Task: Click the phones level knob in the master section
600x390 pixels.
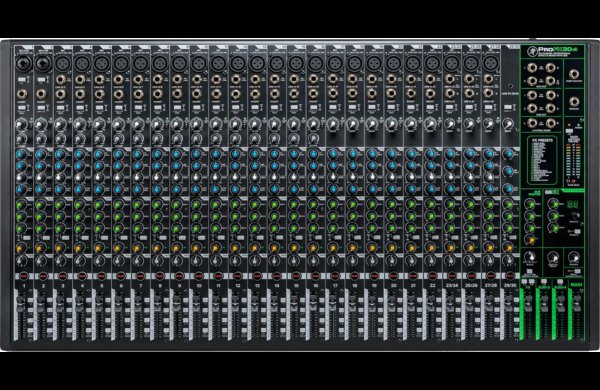Action: 573,257
